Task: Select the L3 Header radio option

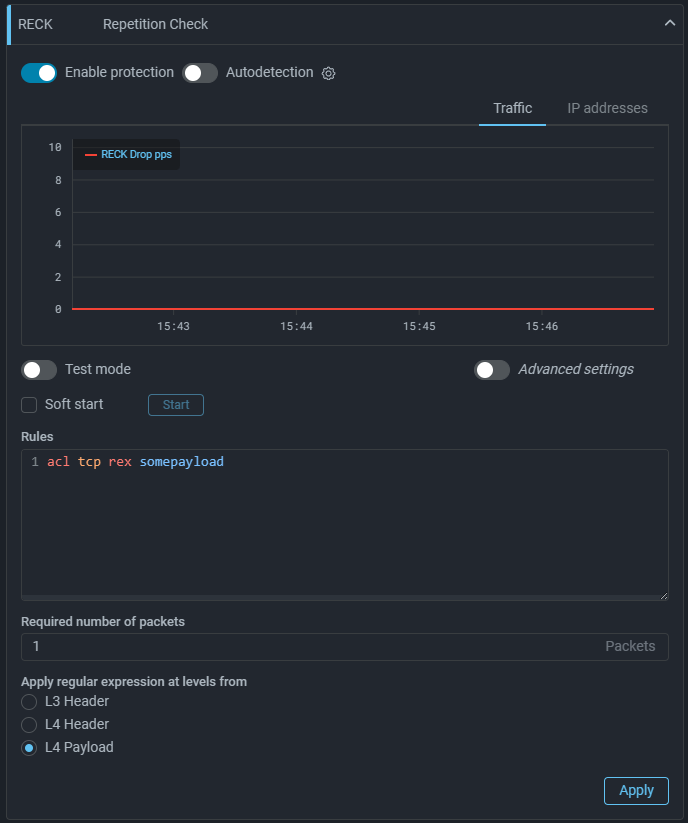Action: (30, 702)
